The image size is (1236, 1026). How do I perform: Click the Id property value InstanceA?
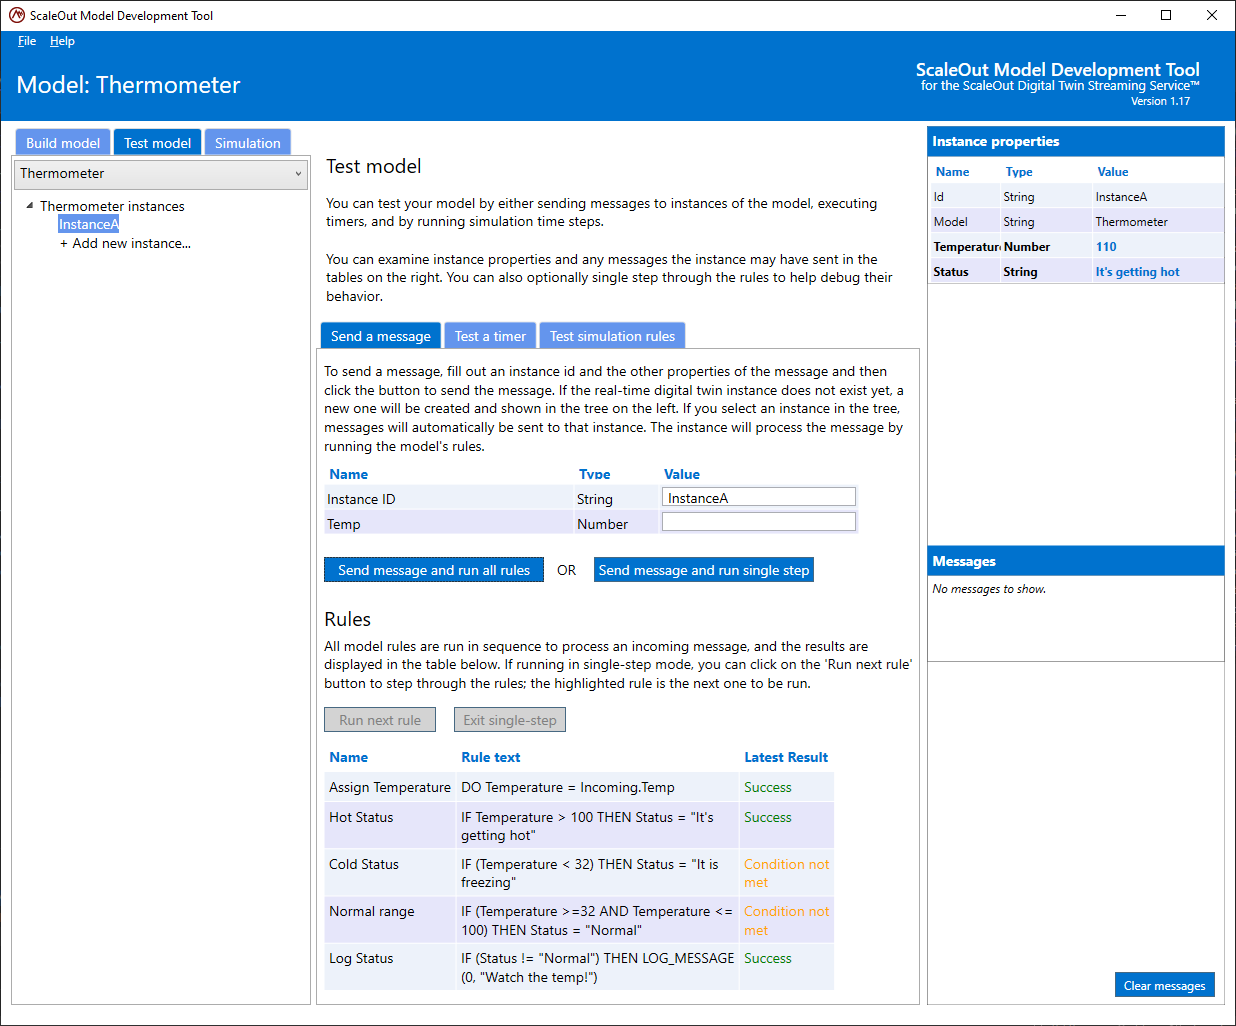[x=1121, y=197]
